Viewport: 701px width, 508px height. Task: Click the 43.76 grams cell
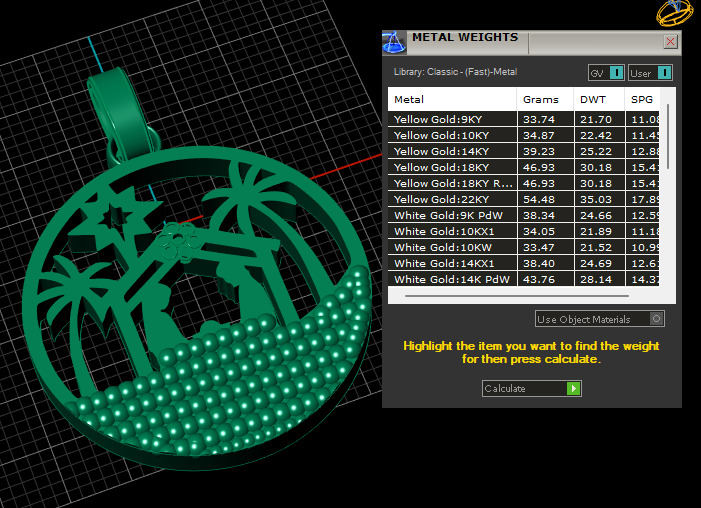click(545, 279)
